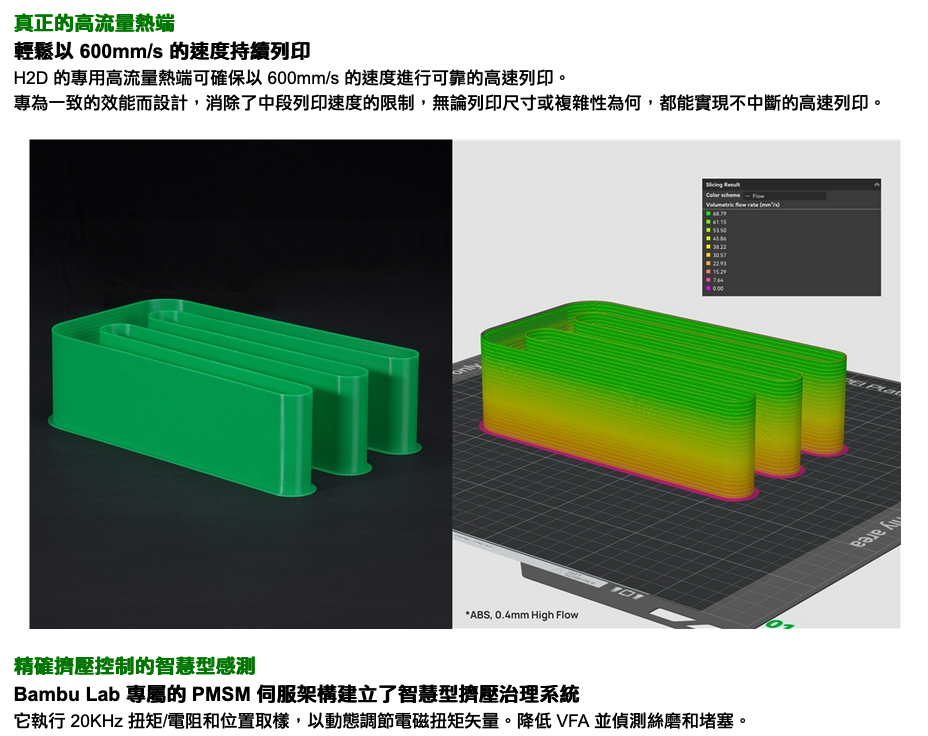The height and width of the screenshot is (736, 928).
Task: Click the heading starting "Bambu Lab 專屬的 PMSM"
Action: [297, 693]
